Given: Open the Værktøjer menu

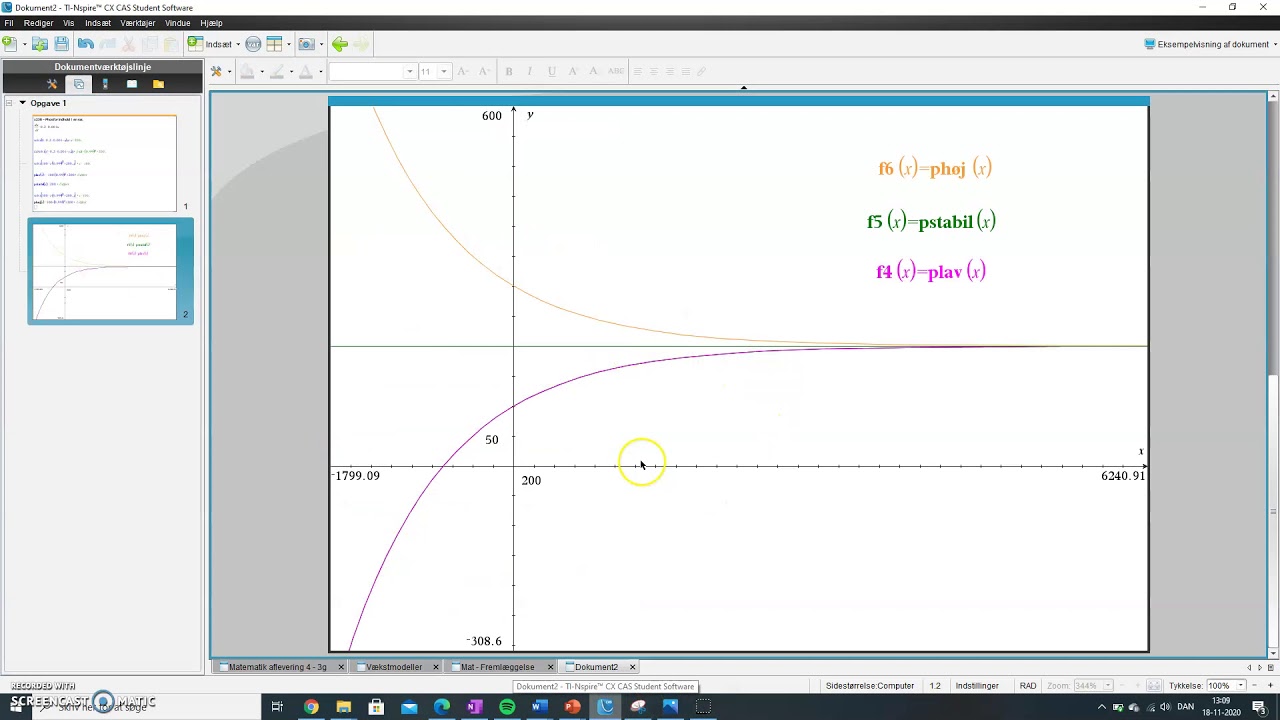Looking at the screenshot, I should tap(138, 23).
